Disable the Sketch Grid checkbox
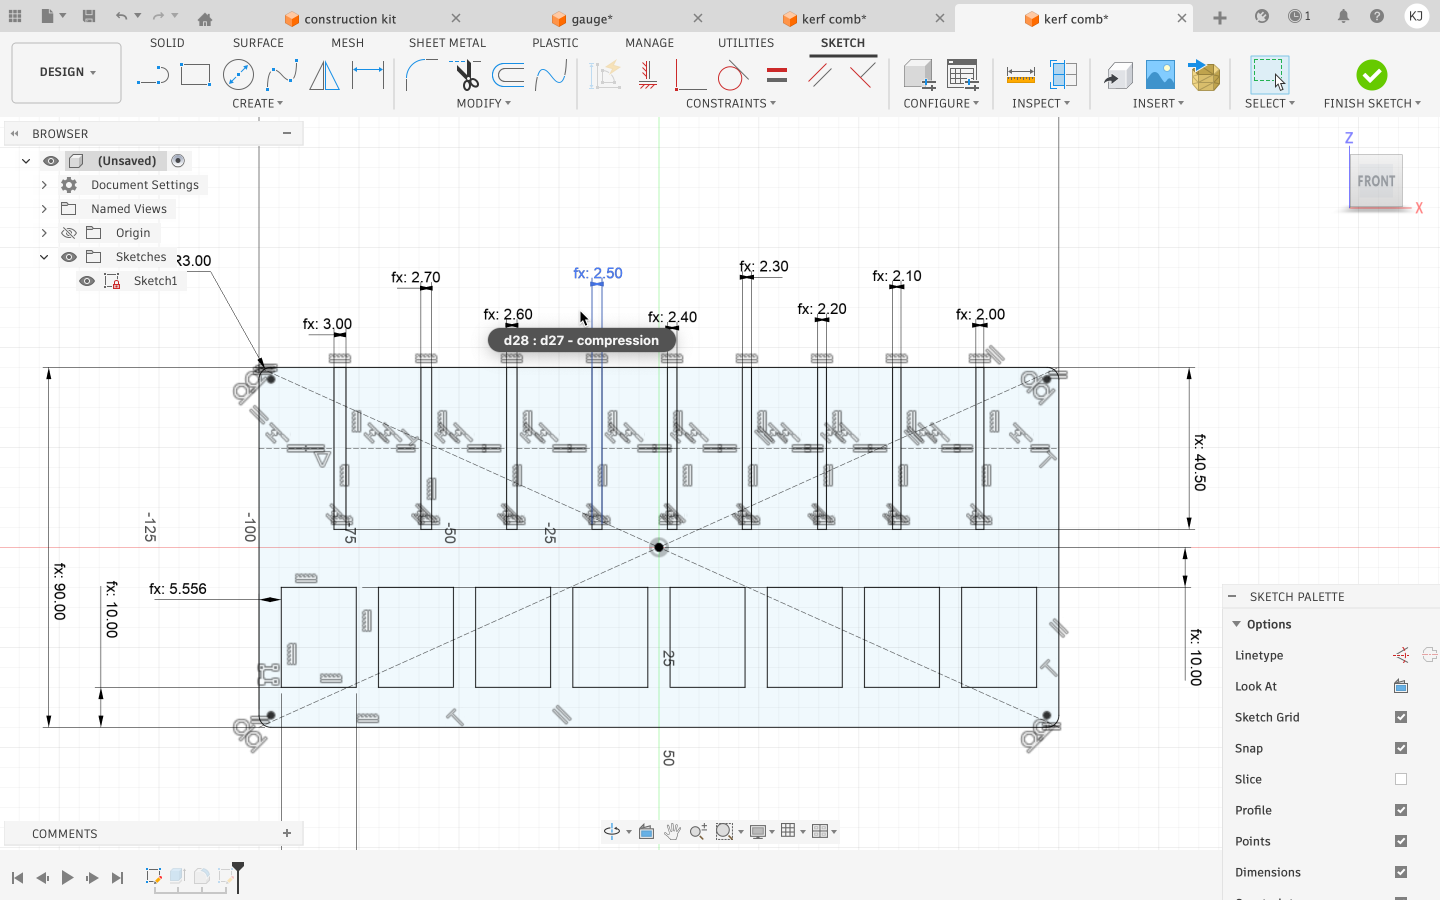This screenshot has width=1440, height=900. click(1401, 717)
